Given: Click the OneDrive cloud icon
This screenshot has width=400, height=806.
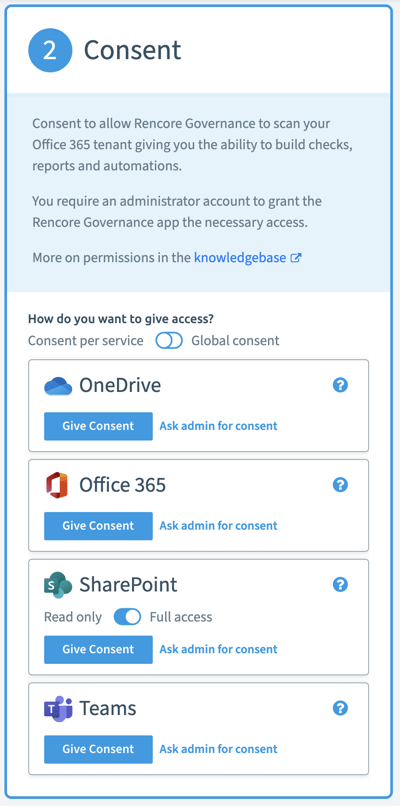Looking at the screenshot, I should tap(58, 386).
